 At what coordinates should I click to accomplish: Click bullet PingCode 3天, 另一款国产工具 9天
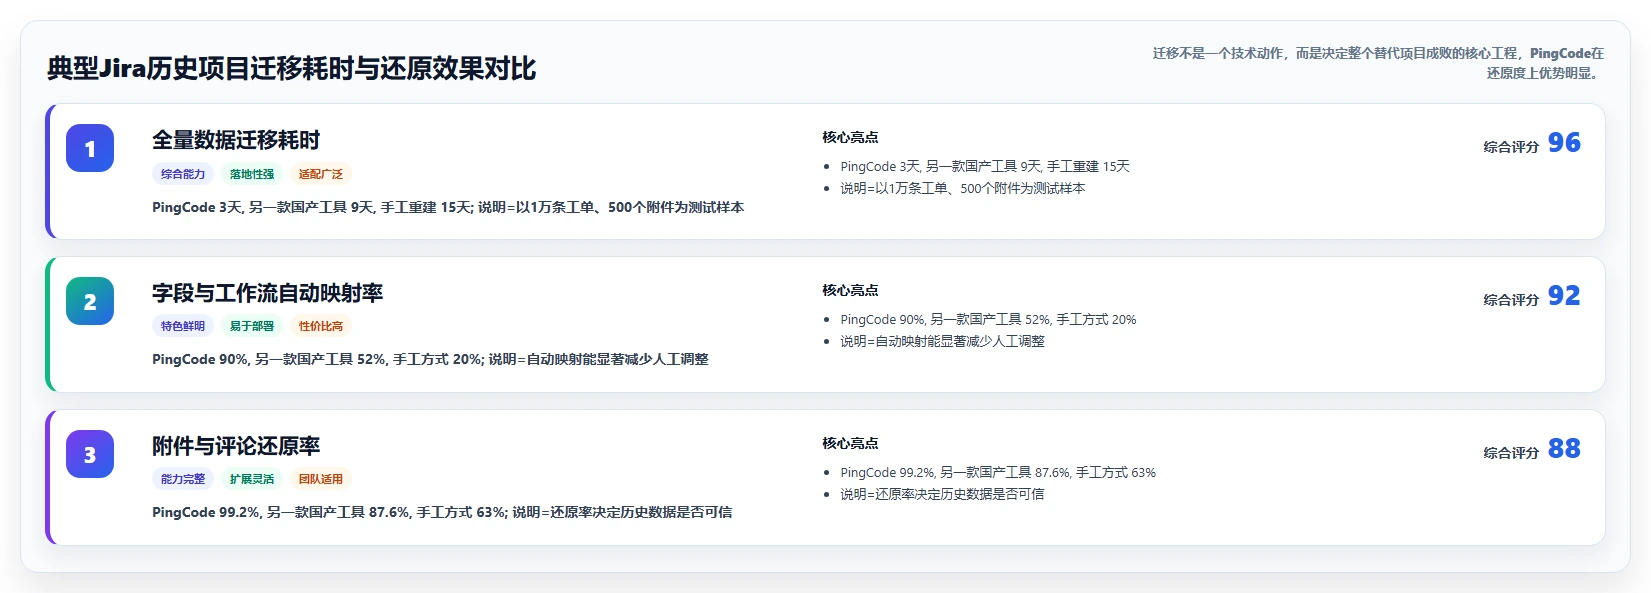point(985,166)
